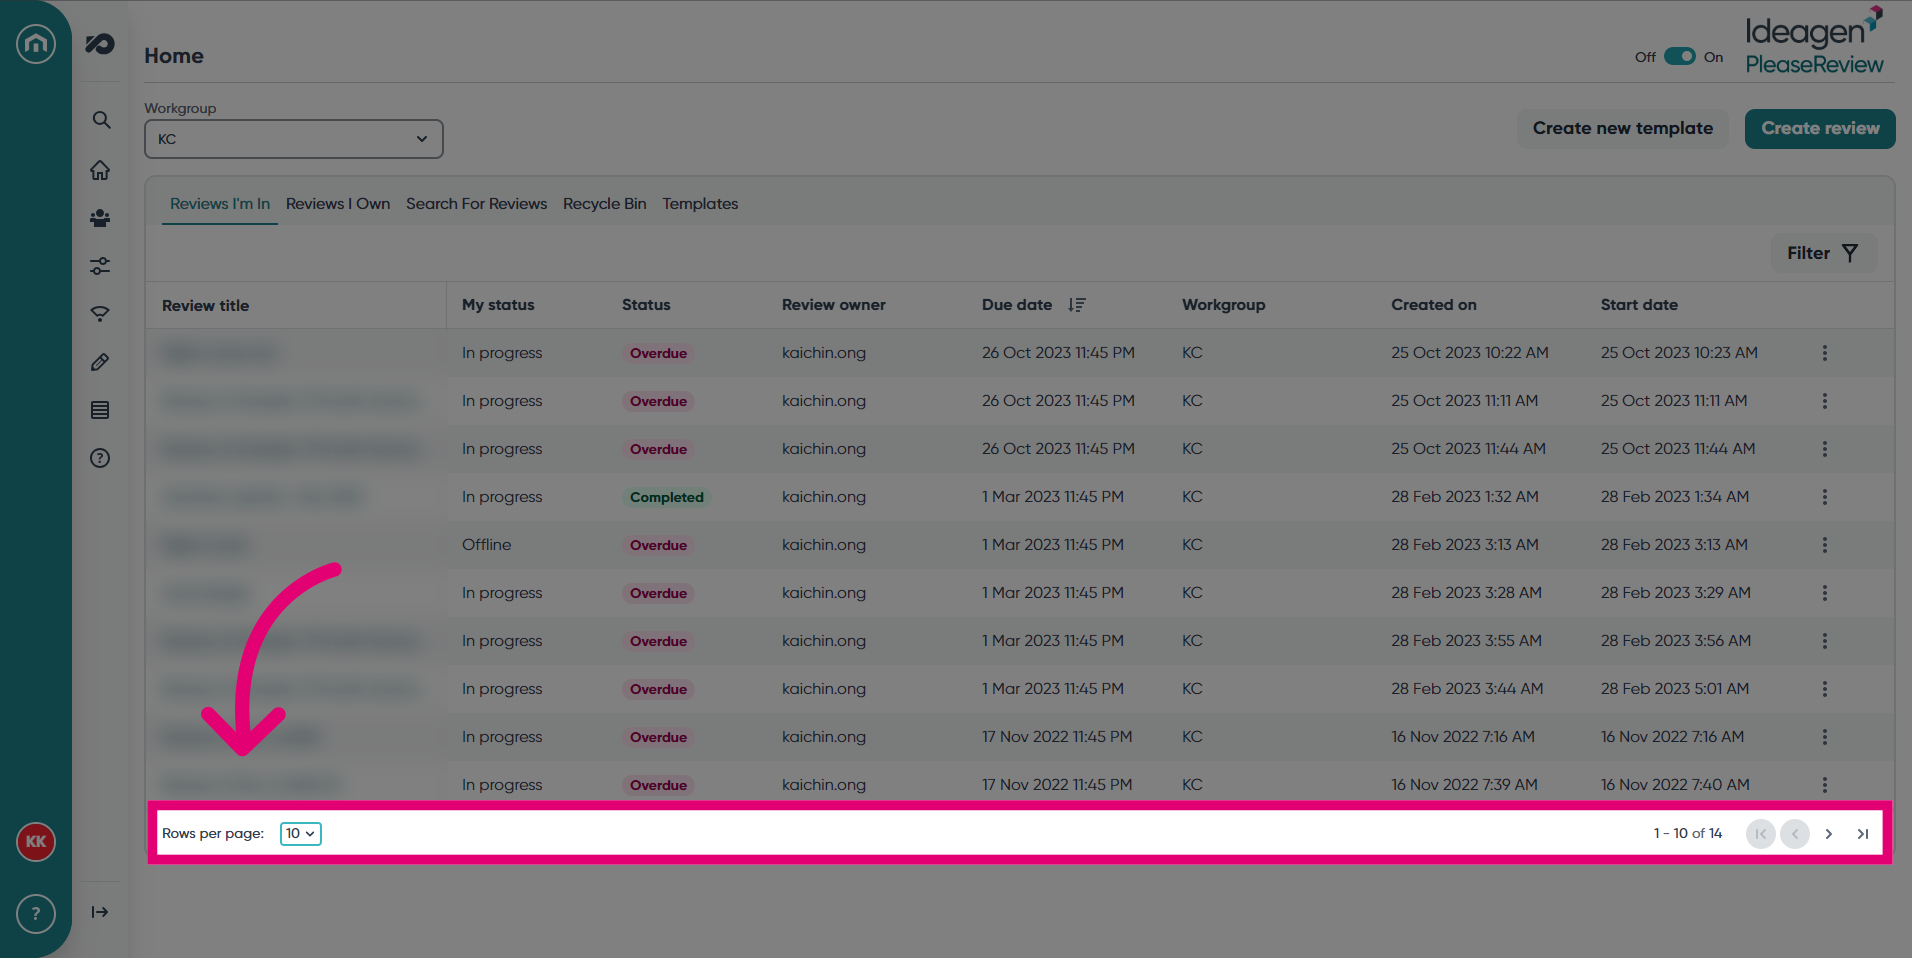Open row menu for 16 Nov 2022 7:16 AM review

[x=1825, y=737]
